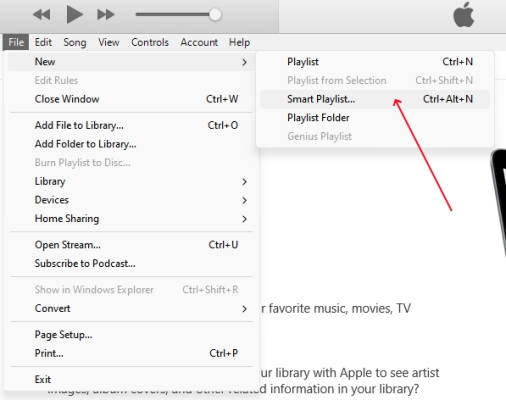Expand the Convert submenu
This screenshot has height=400, width=506.
(131, 308)
